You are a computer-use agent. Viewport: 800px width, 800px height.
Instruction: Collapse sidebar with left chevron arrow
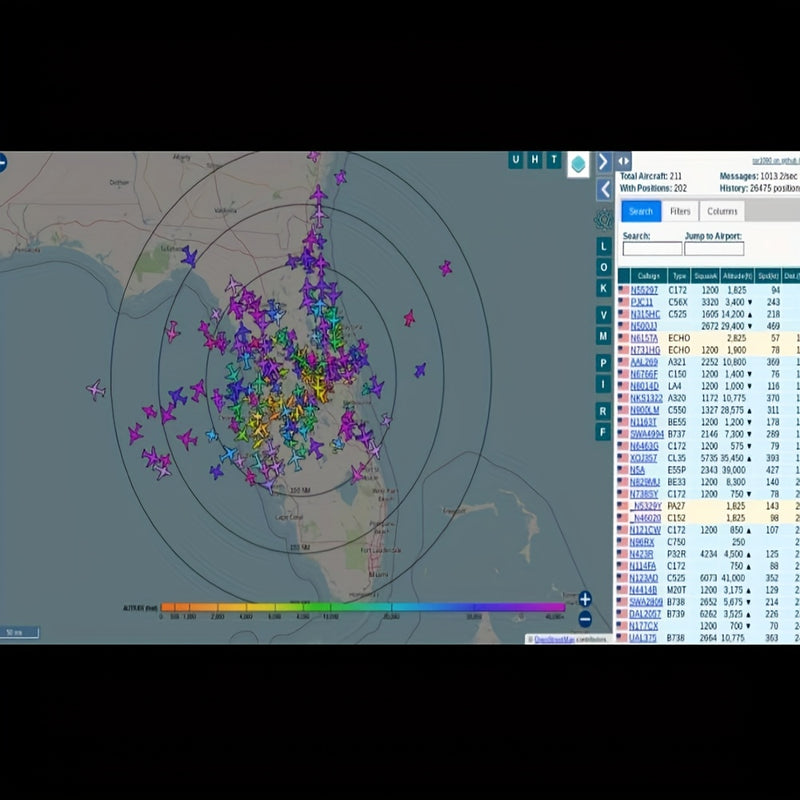[x=603, y=189]
